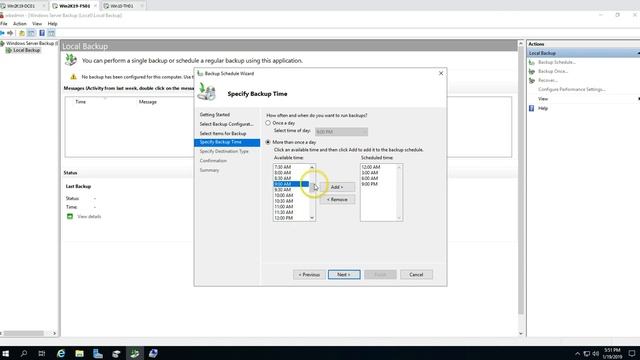
Task: Click the Remove button in wizard
Action: (x=337, y=200)
